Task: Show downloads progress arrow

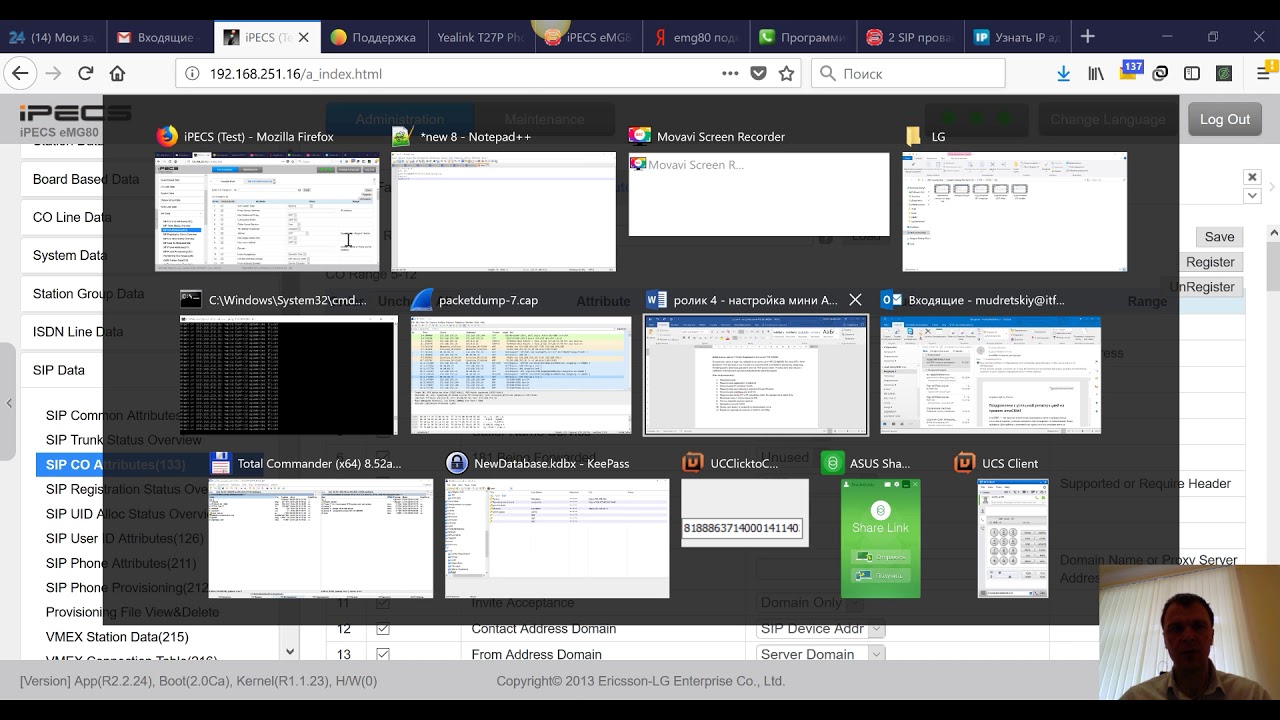Action: 1063,73
